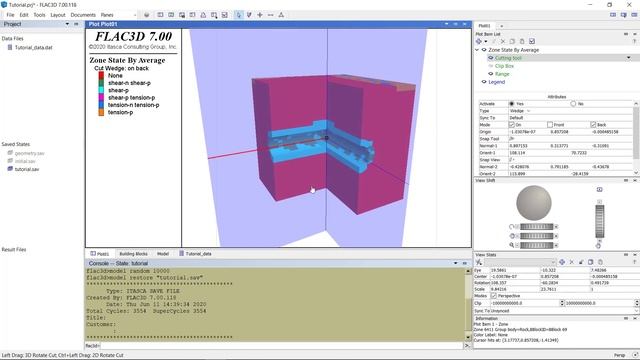Screen dimensions: 640x360
Task: Click the checkbox-style icon in main toolbar
Action: [224, 15]
